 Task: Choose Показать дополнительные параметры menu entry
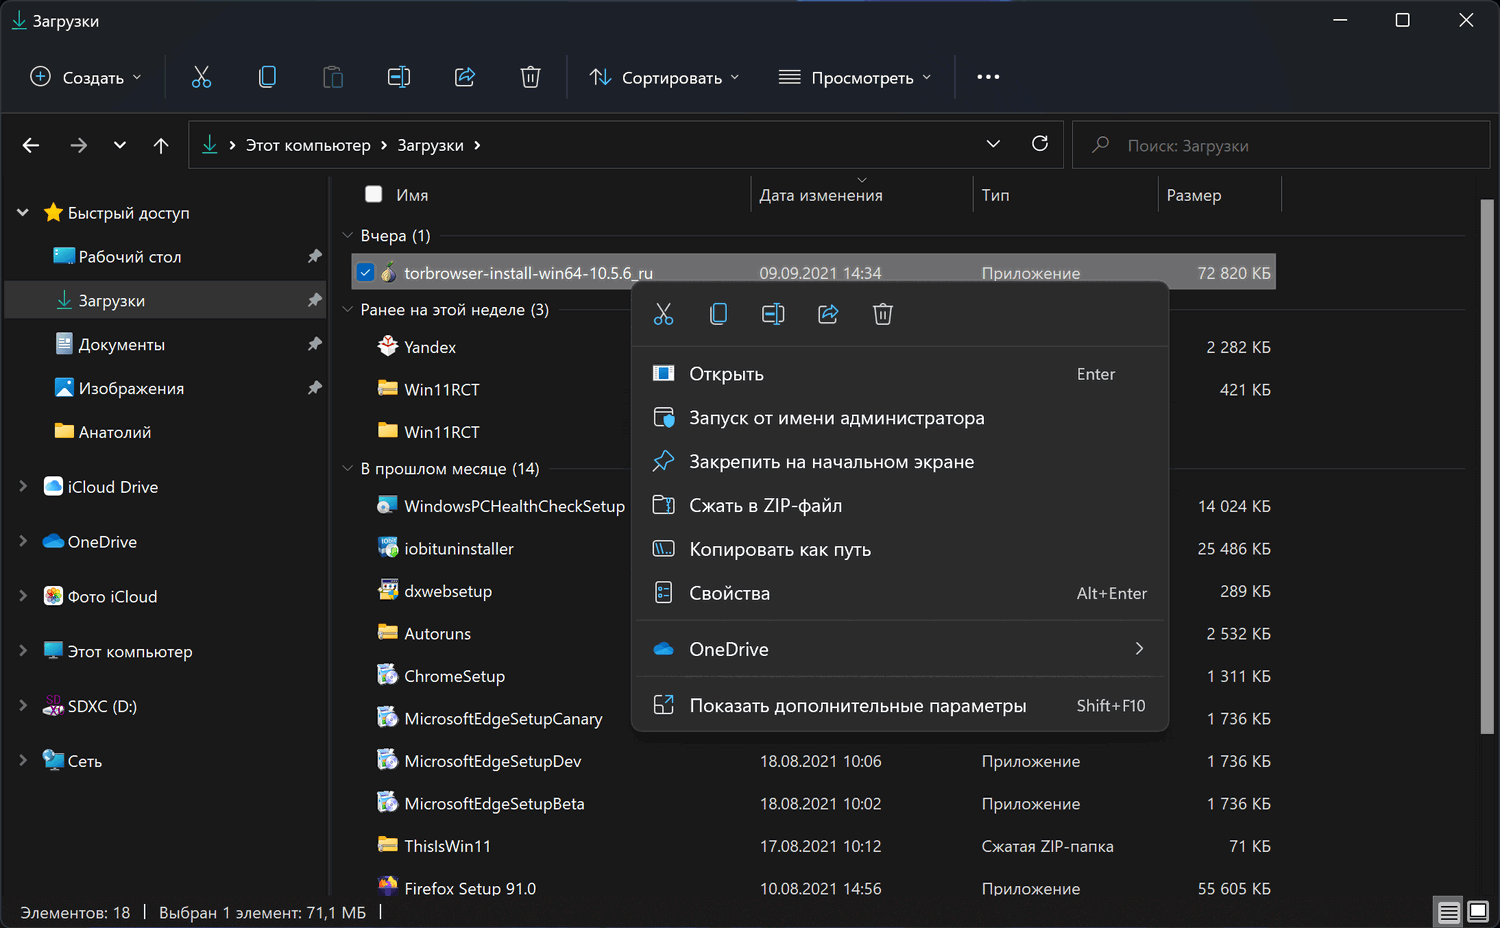pos(857,706)
